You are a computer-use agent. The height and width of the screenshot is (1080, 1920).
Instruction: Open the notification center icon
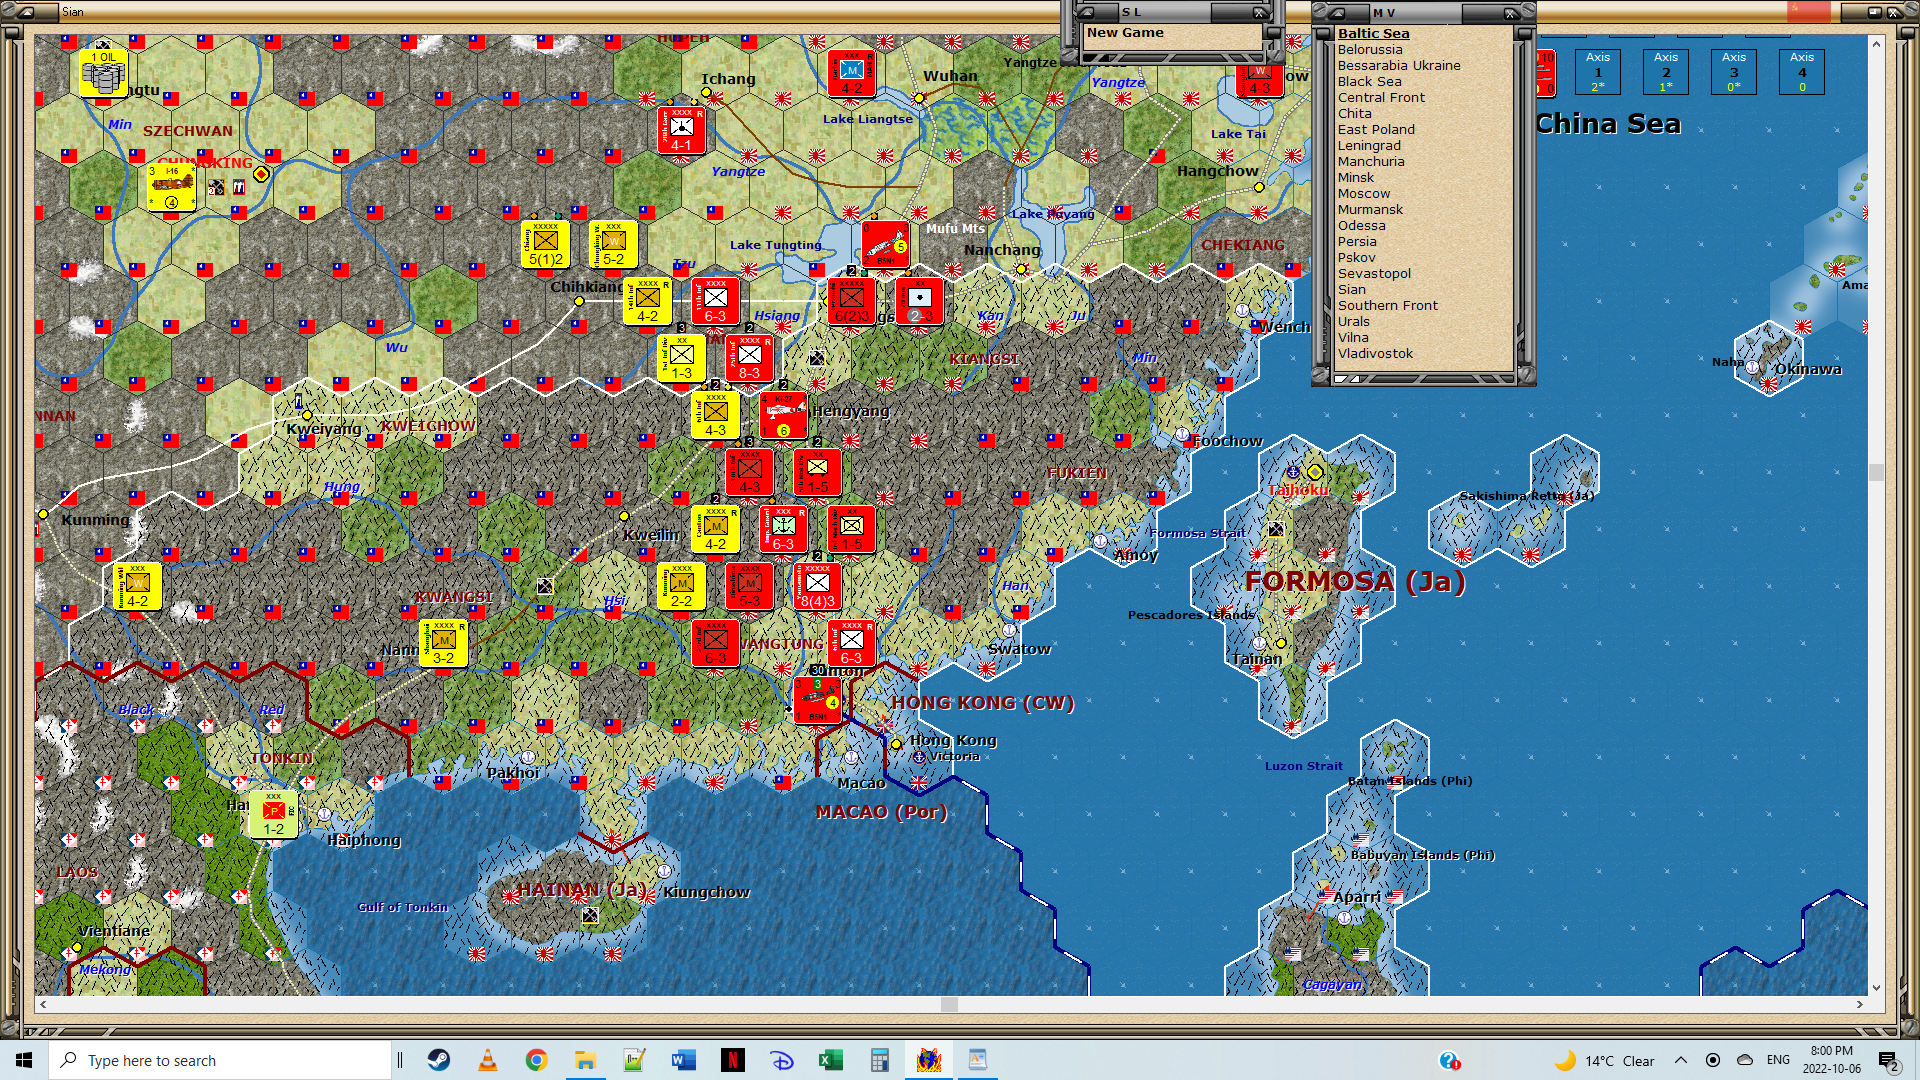tap(1889, 1061)
